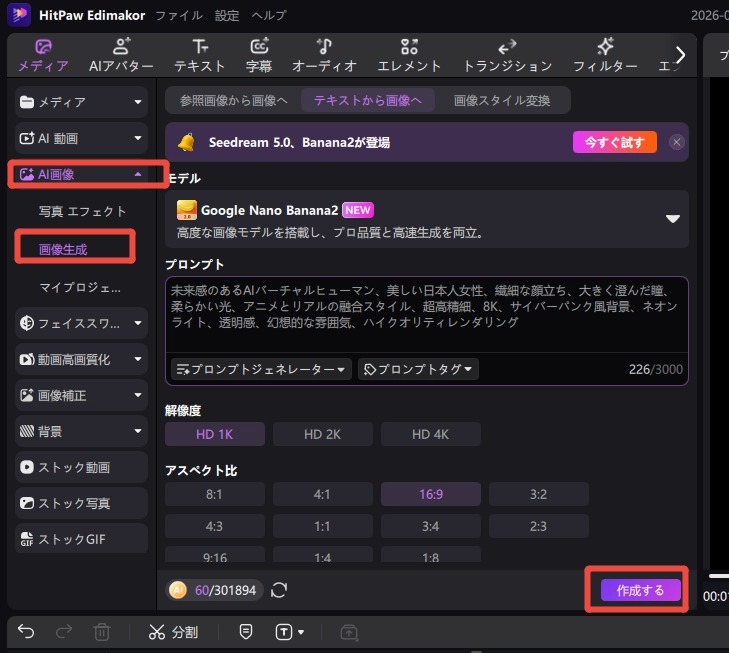The height and width of the screenshot is (653, 729).
Task: Choose the 16:9 aspect ratio
Action: point(431,494)
